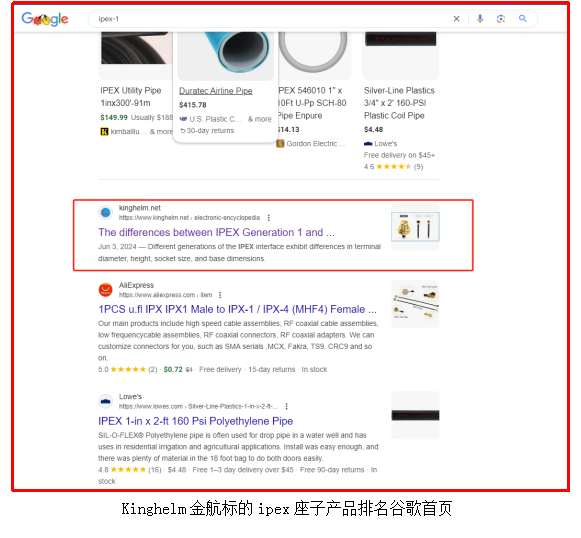Open cable assembly thumbnail in AliExpress result
The width and height of the screenshot is (581, 538).
point(415,304)
